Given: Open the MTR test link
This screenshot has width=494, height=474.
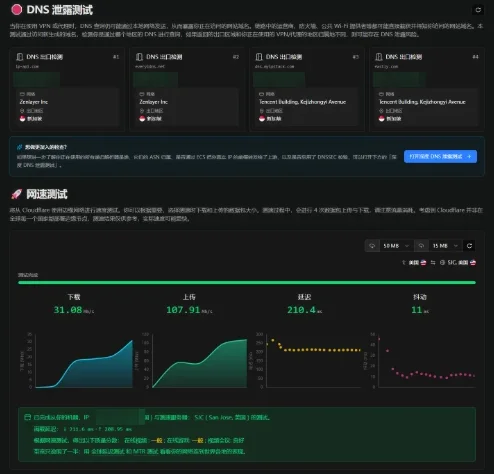Looking at the screenshot, I should tap(146, 451).
